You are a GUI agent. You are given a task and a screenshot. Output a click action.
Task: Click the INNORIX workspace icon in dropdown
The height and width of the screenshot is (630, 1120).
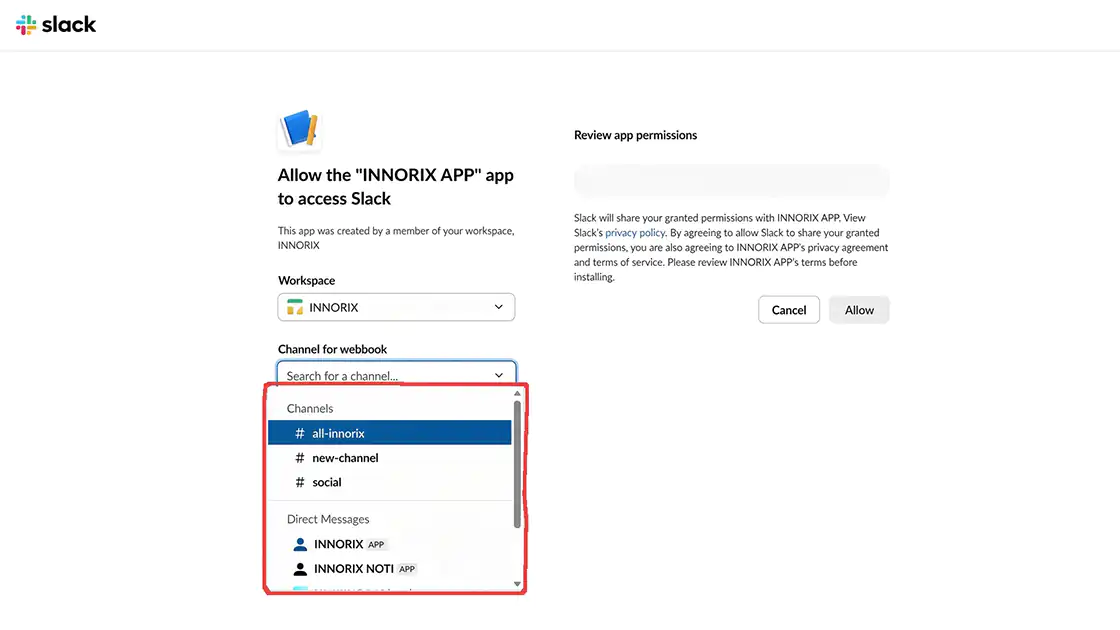[294, 307]
